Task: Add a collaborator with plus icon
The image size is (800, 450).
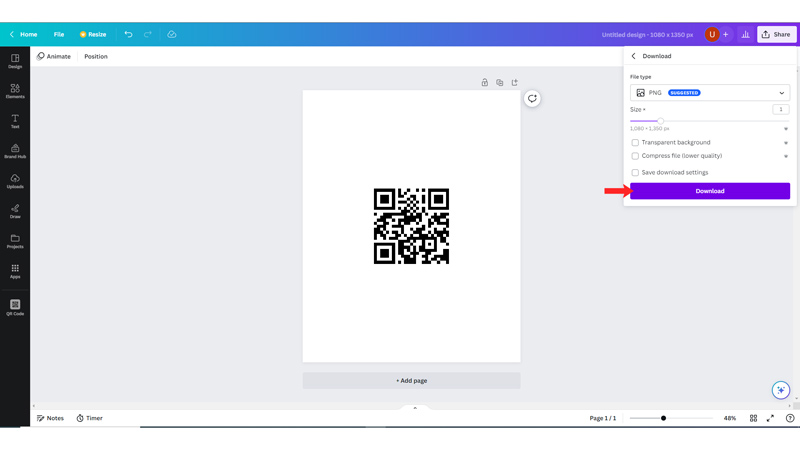Action: pos(726,34)
